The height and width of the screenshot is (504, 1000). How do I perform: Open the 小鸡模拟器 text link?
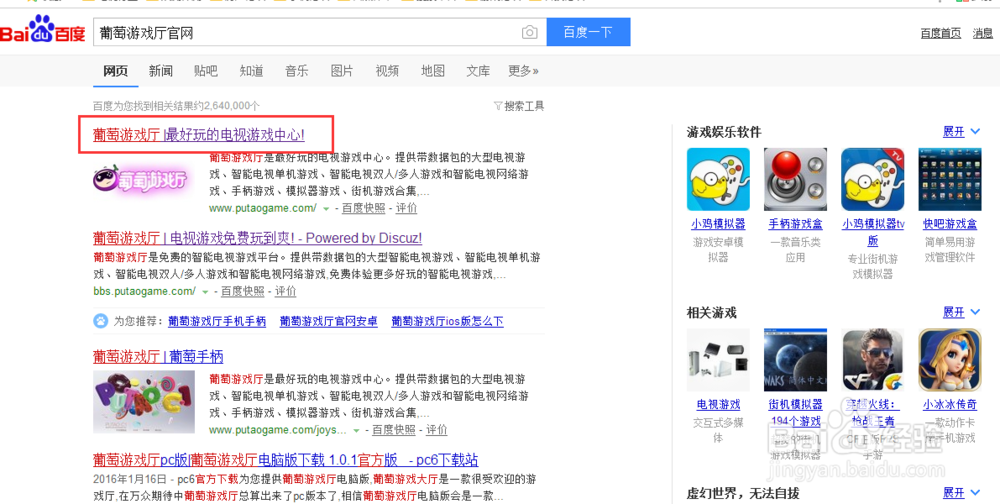click(x=718, y=224)
